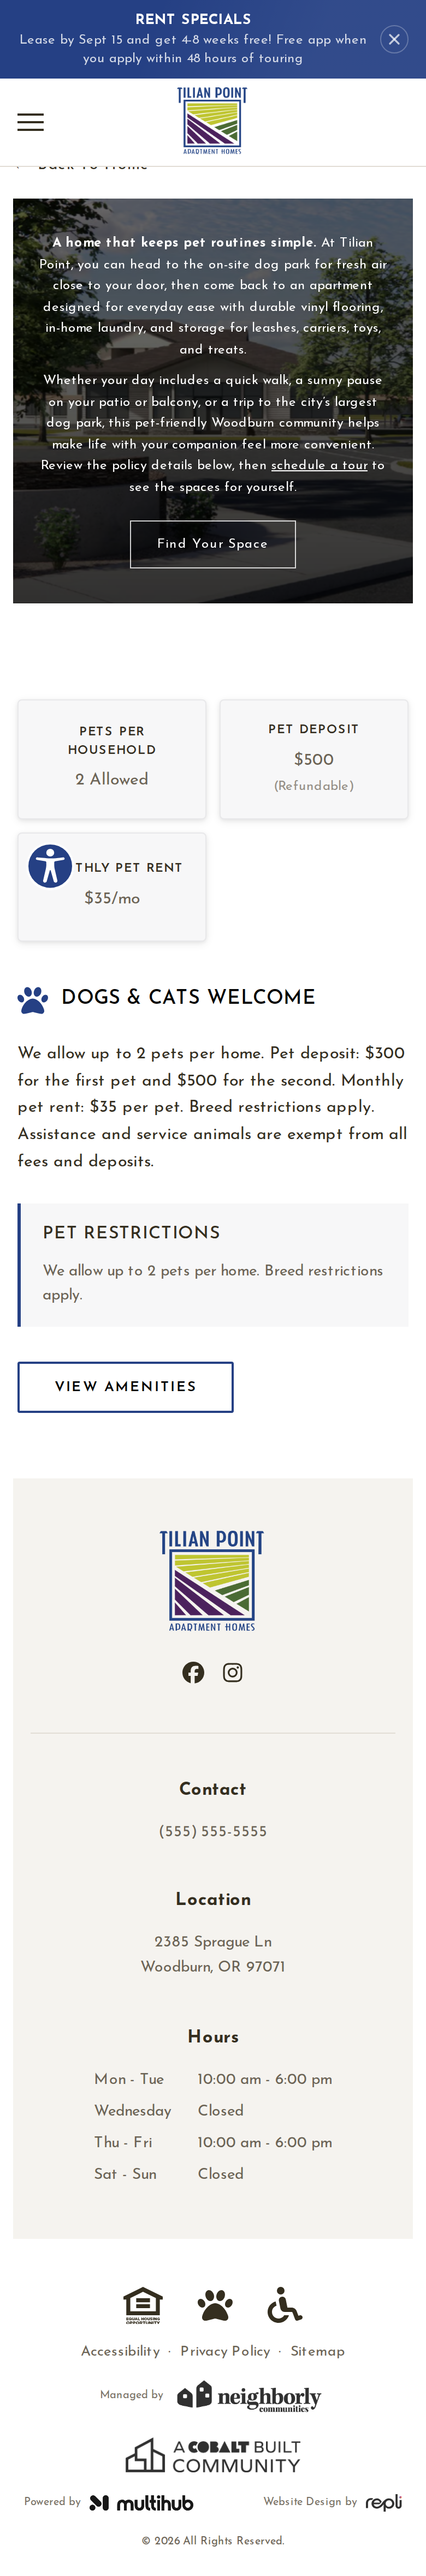This screenshot has height=2576, width=426.
Task: Click the Neighborly Communities logo
Action: pyautogui.click(x=249, y=2396)
